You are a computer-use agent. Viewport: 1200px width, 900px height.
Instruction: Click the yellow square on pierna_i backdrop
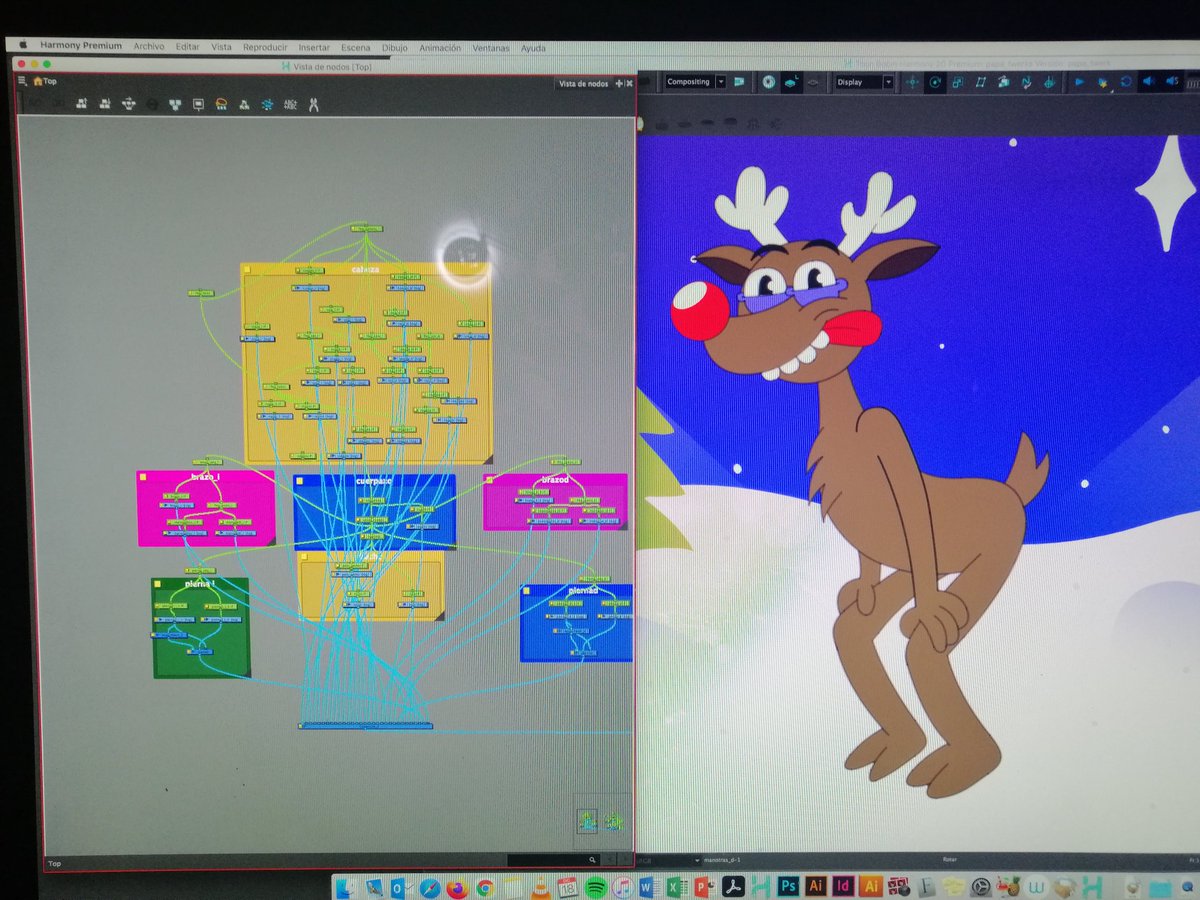point(158,583)
